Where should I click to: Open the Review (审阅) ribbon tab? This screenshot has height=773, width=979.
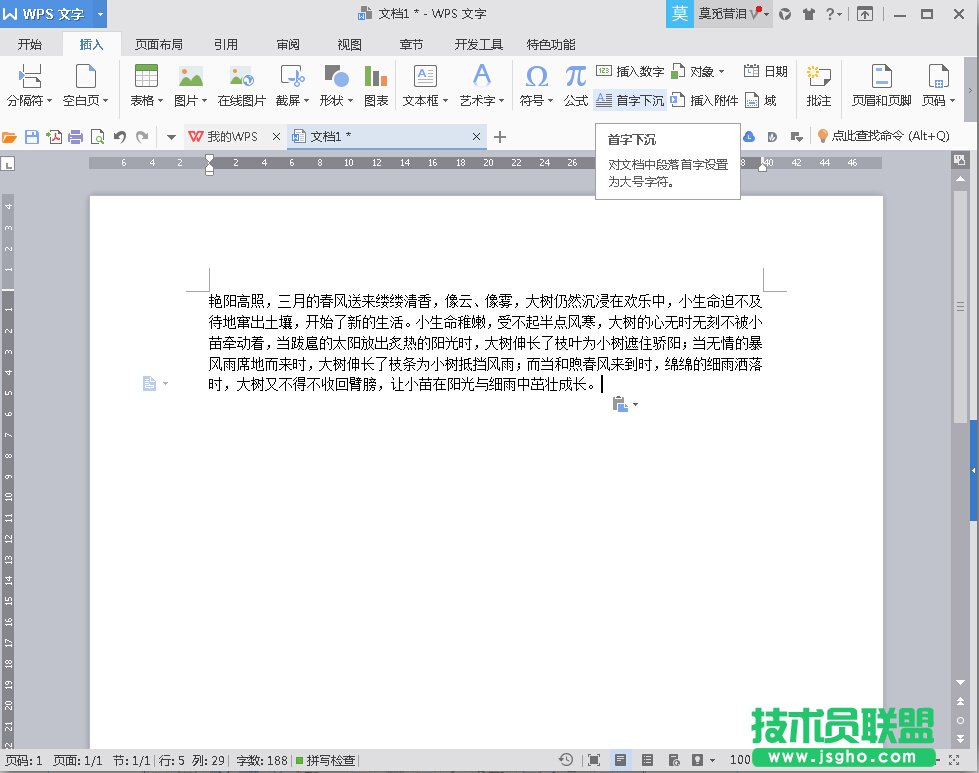(x=288, y=45)
